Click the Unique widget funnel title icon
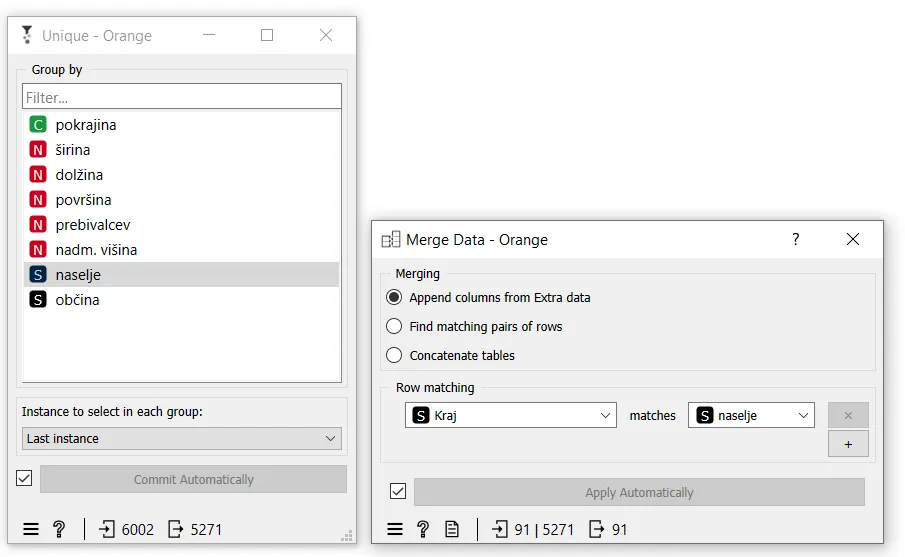This screenshot has height=557, width=905. 27,35
